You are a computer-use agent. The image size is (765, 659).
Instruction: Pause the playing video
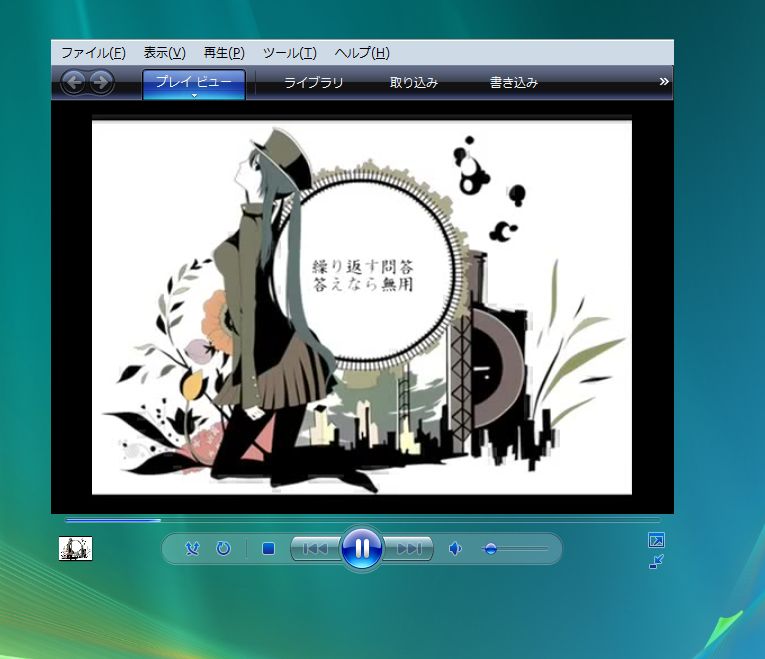click(362, 548)
